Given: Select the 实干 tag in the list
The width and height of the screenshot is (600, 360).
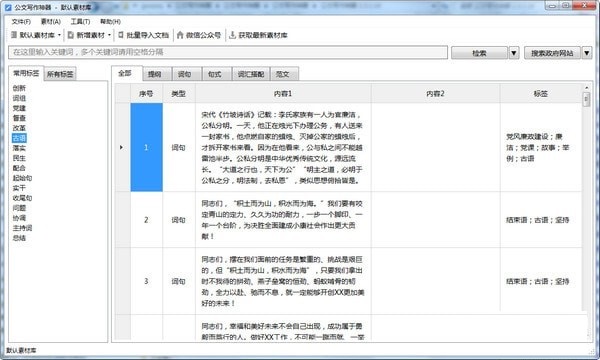Looking at the screenshot, I should coord(19,188).
